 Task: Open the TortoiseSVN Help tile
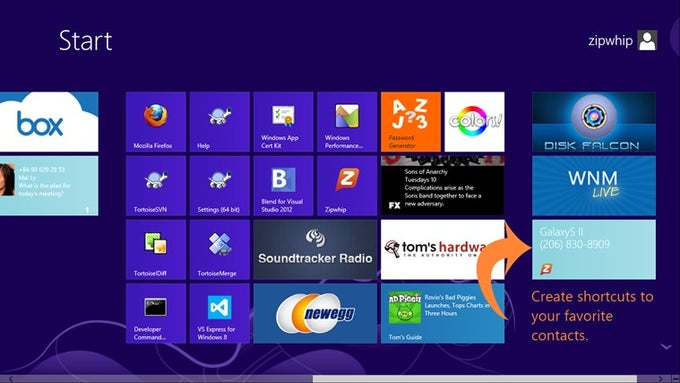point(220,122)
